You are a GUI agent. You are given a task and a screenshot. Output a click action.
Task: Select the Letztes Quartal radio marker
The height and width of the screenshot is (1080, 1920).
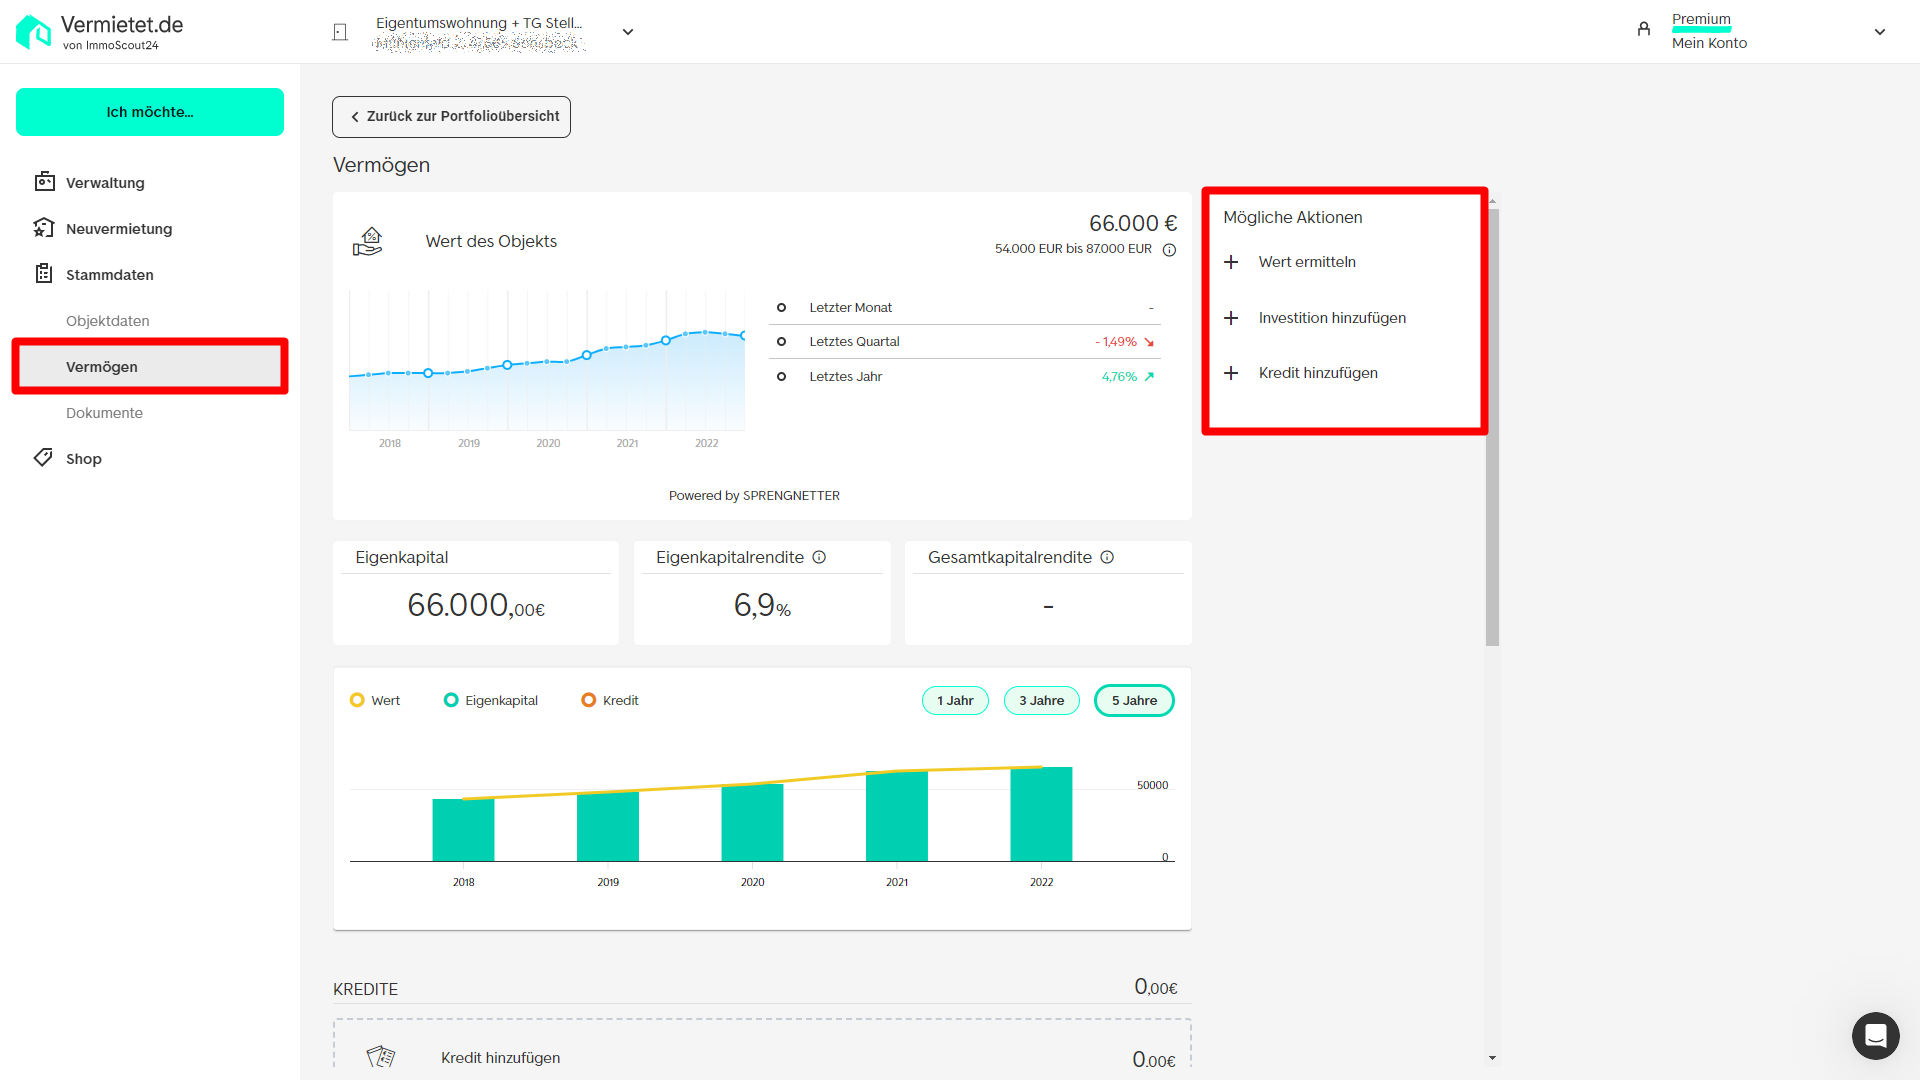tap(781, 342)
